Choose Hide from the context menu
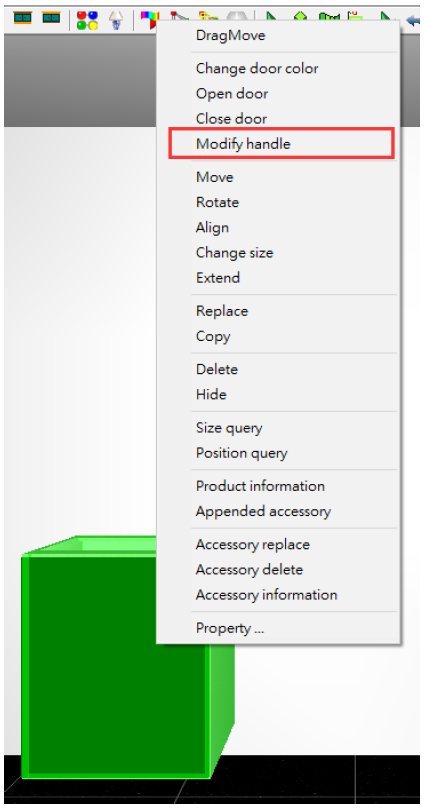This screenshot has width=426, height=808. pyautogui.click(x=211, y=395)
